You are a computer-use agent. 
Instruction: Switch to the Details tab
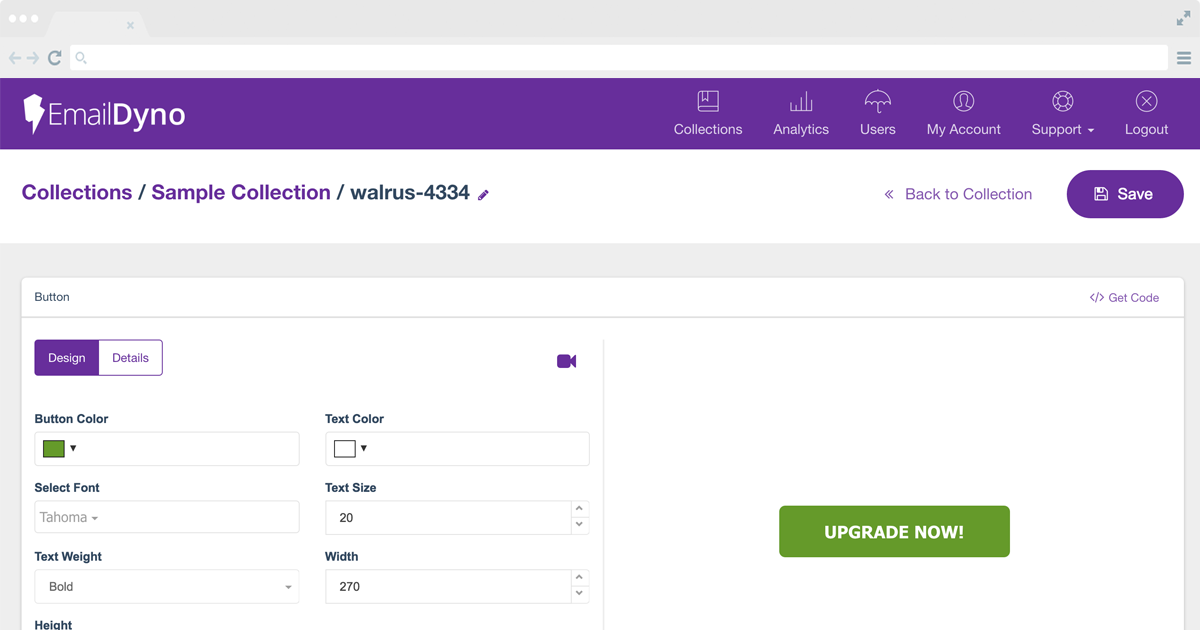pyautogui.click(x=130, y=358)
